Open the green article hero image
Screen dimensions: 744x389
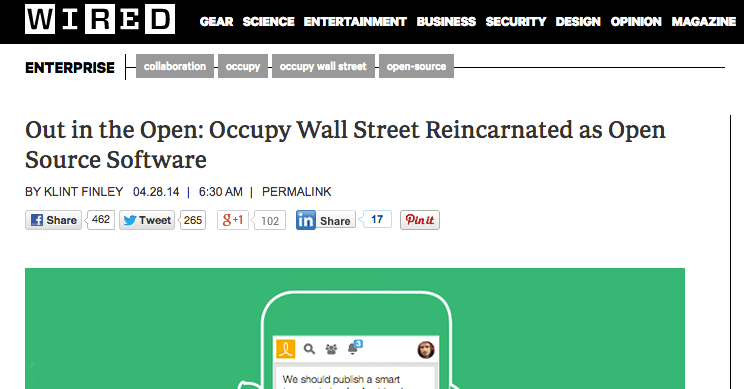pyautogui.click(x=355, y=328)
